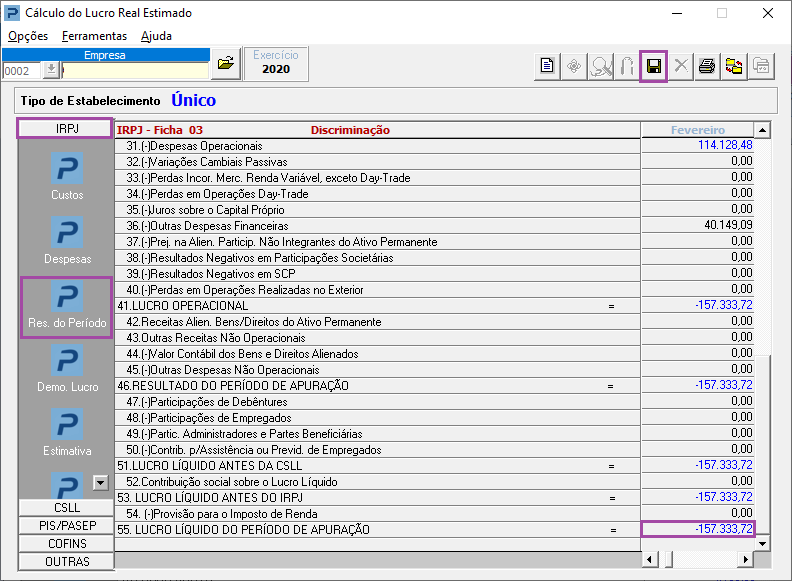The image size is (792, 581).
Task: Open the Ferramentas menu
Action: (94, 36)
